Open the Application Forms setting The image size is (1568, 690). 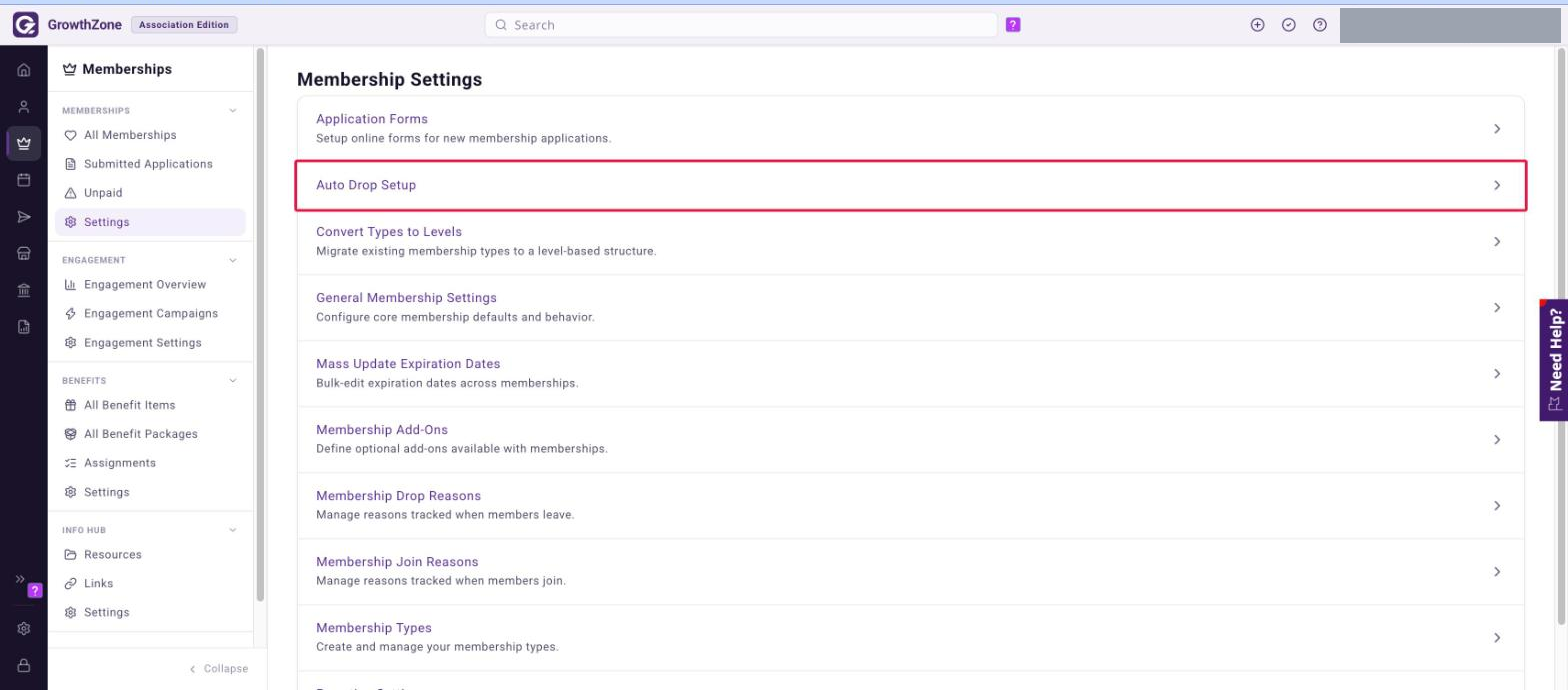910,128
